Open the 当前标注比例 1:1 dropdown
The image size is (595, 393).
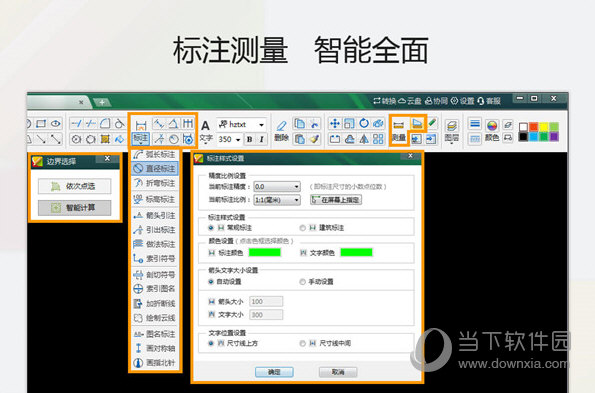[277, 200]
